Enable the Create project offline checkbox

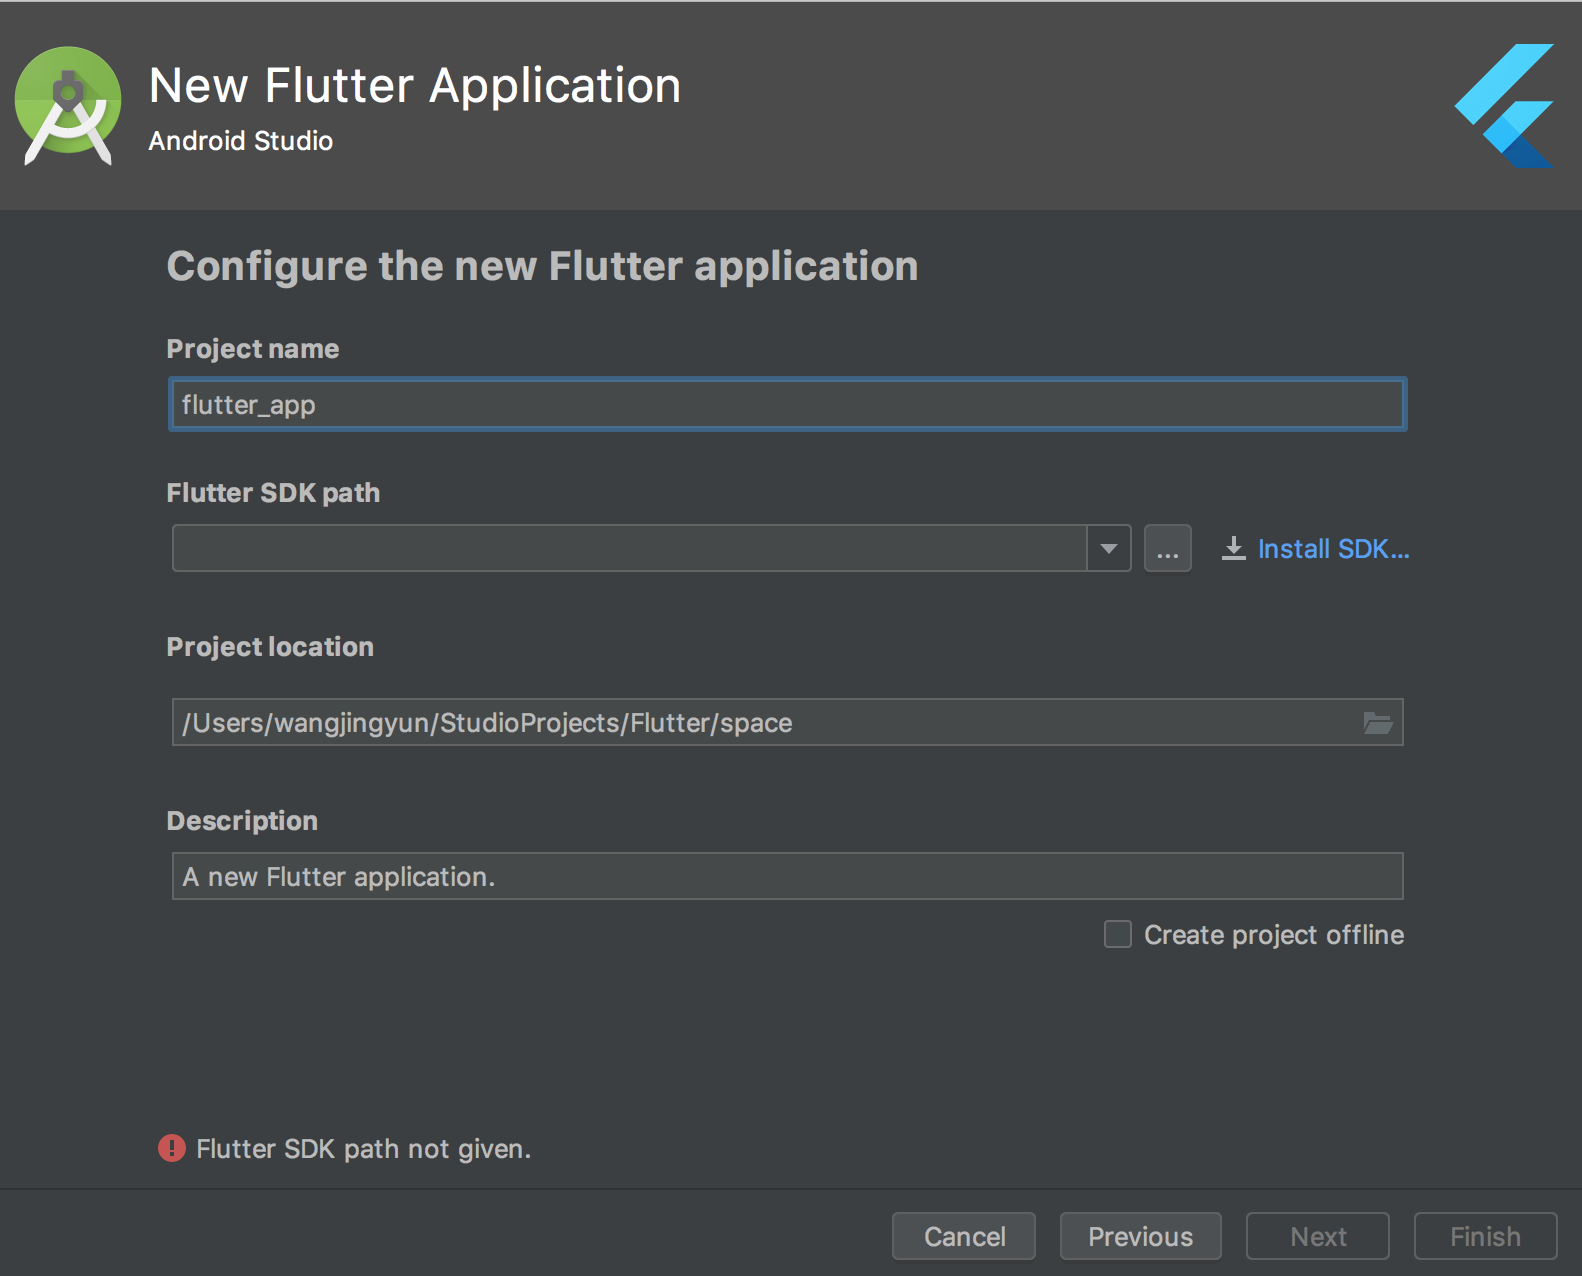coord(1118,934)
